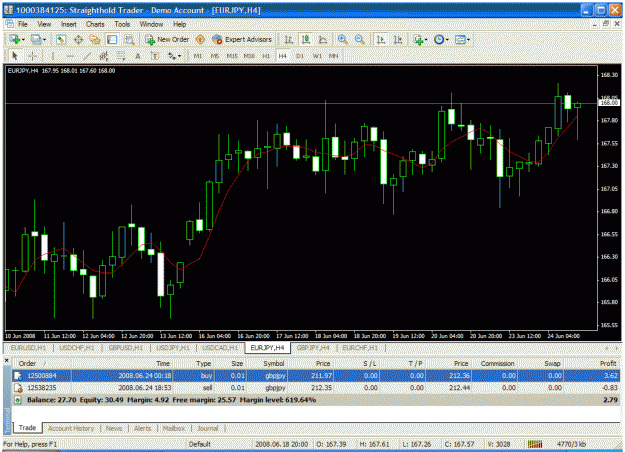Switch timeframe to D1

click(x=300, y=56)
